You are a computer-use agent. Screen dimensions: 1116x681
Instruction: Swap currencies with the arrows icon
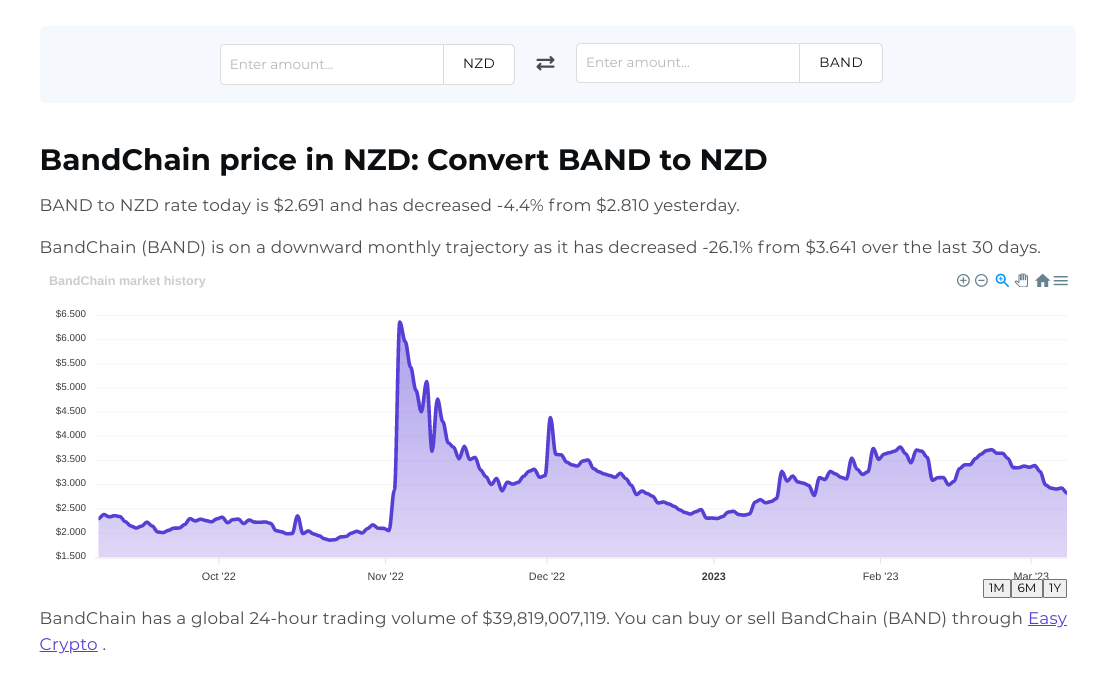click(545, 63)
